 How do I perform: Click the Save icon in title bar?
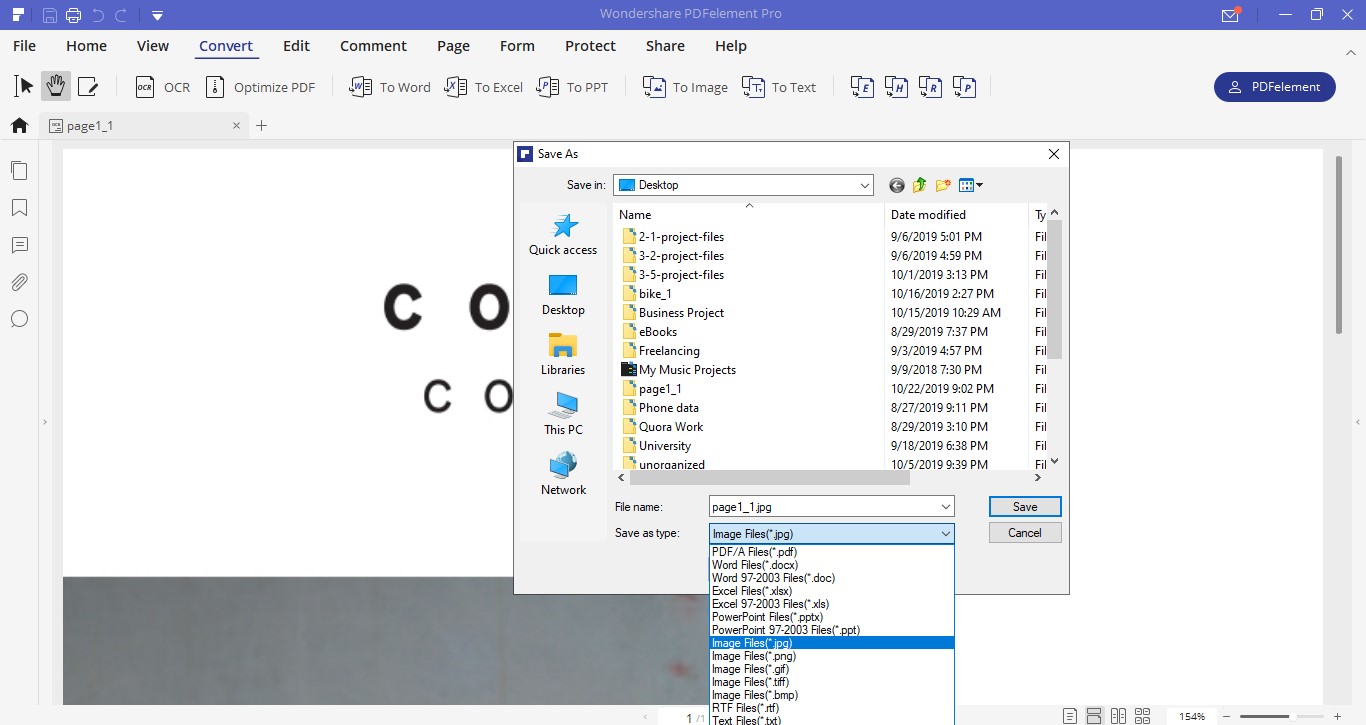[x=50, y=15]
